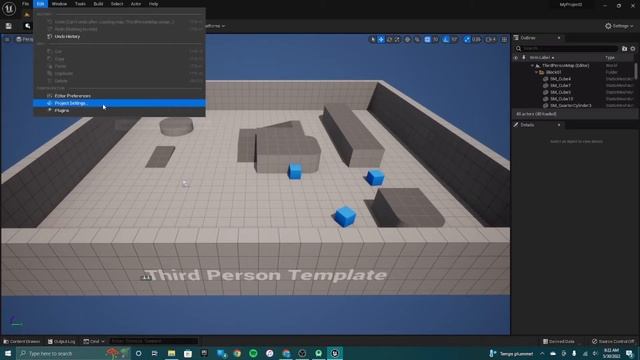Collapse the ThirdPersonMap (Editor) tree node
This screenshot has height=360, width=640.
point(532,66)
